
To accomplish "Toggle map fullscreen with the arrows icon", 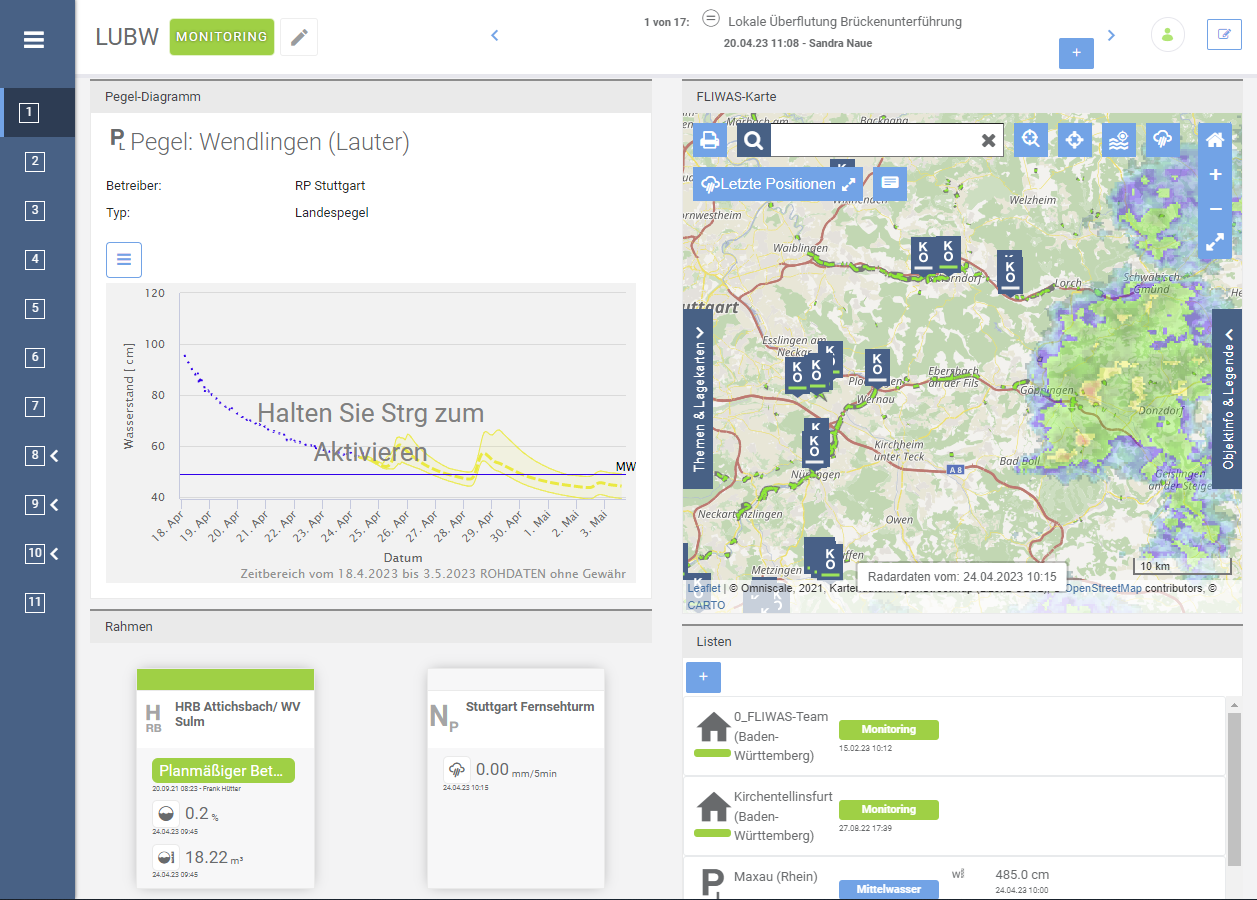I will (1215, 242).
